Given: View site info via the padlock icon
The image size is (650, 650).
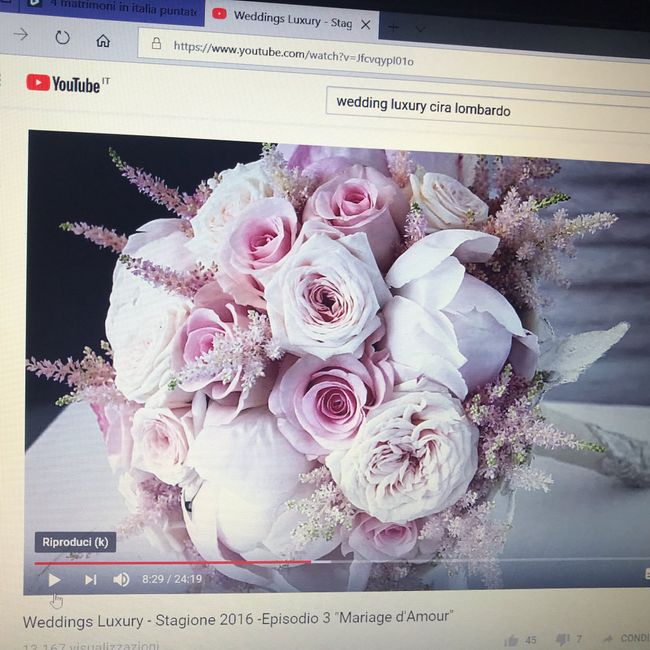Looking at the screenshot, I should pos(156,44).
